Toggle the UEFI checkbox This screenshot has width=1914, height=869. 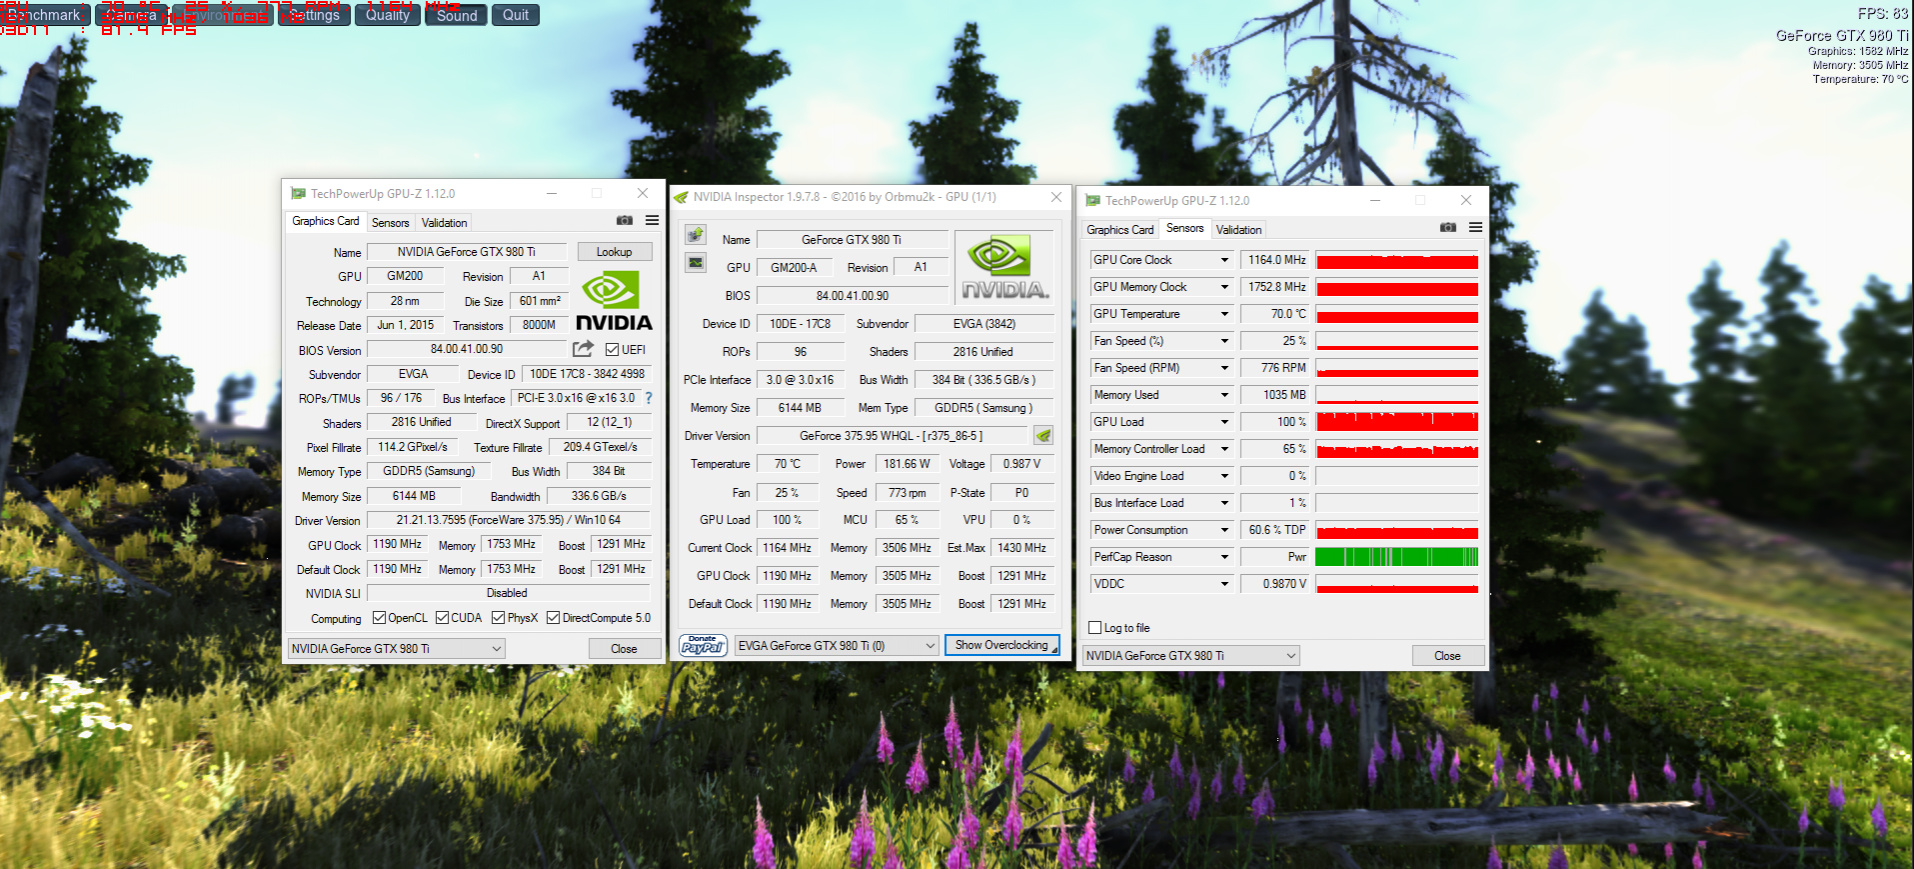pyautogui.click(x=612, y=349)
